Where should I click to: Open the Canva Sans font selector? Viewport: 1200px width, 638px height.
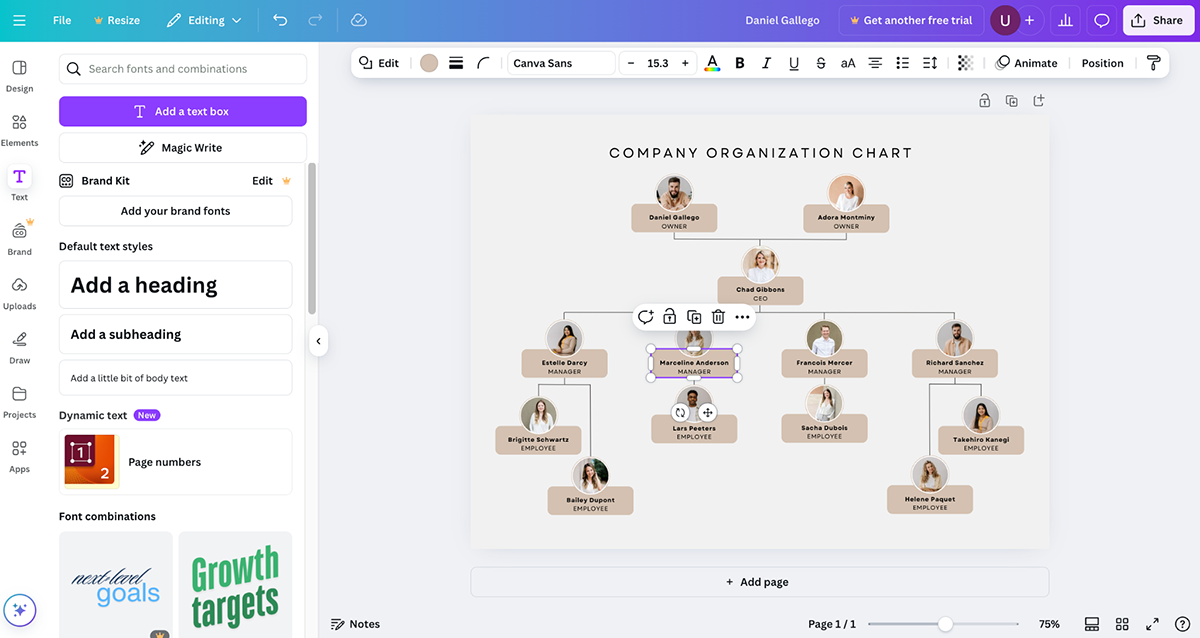pos(561,63)
